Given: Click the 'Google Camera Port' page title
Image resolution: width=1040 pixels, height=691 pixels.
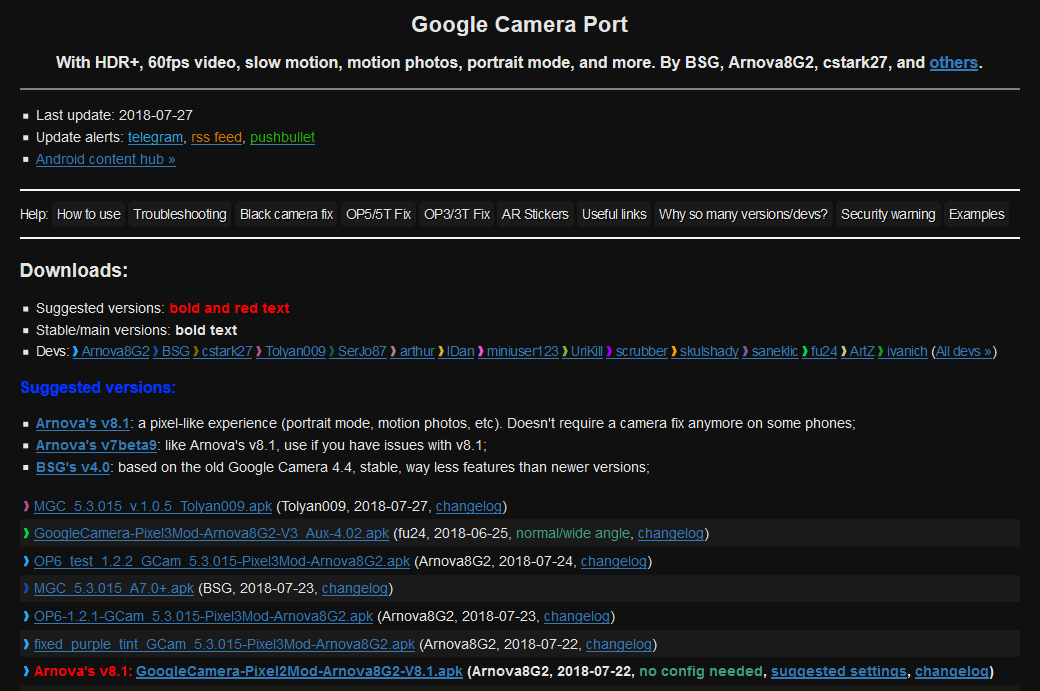Looking at the screenshot, I should click(519, 25).
